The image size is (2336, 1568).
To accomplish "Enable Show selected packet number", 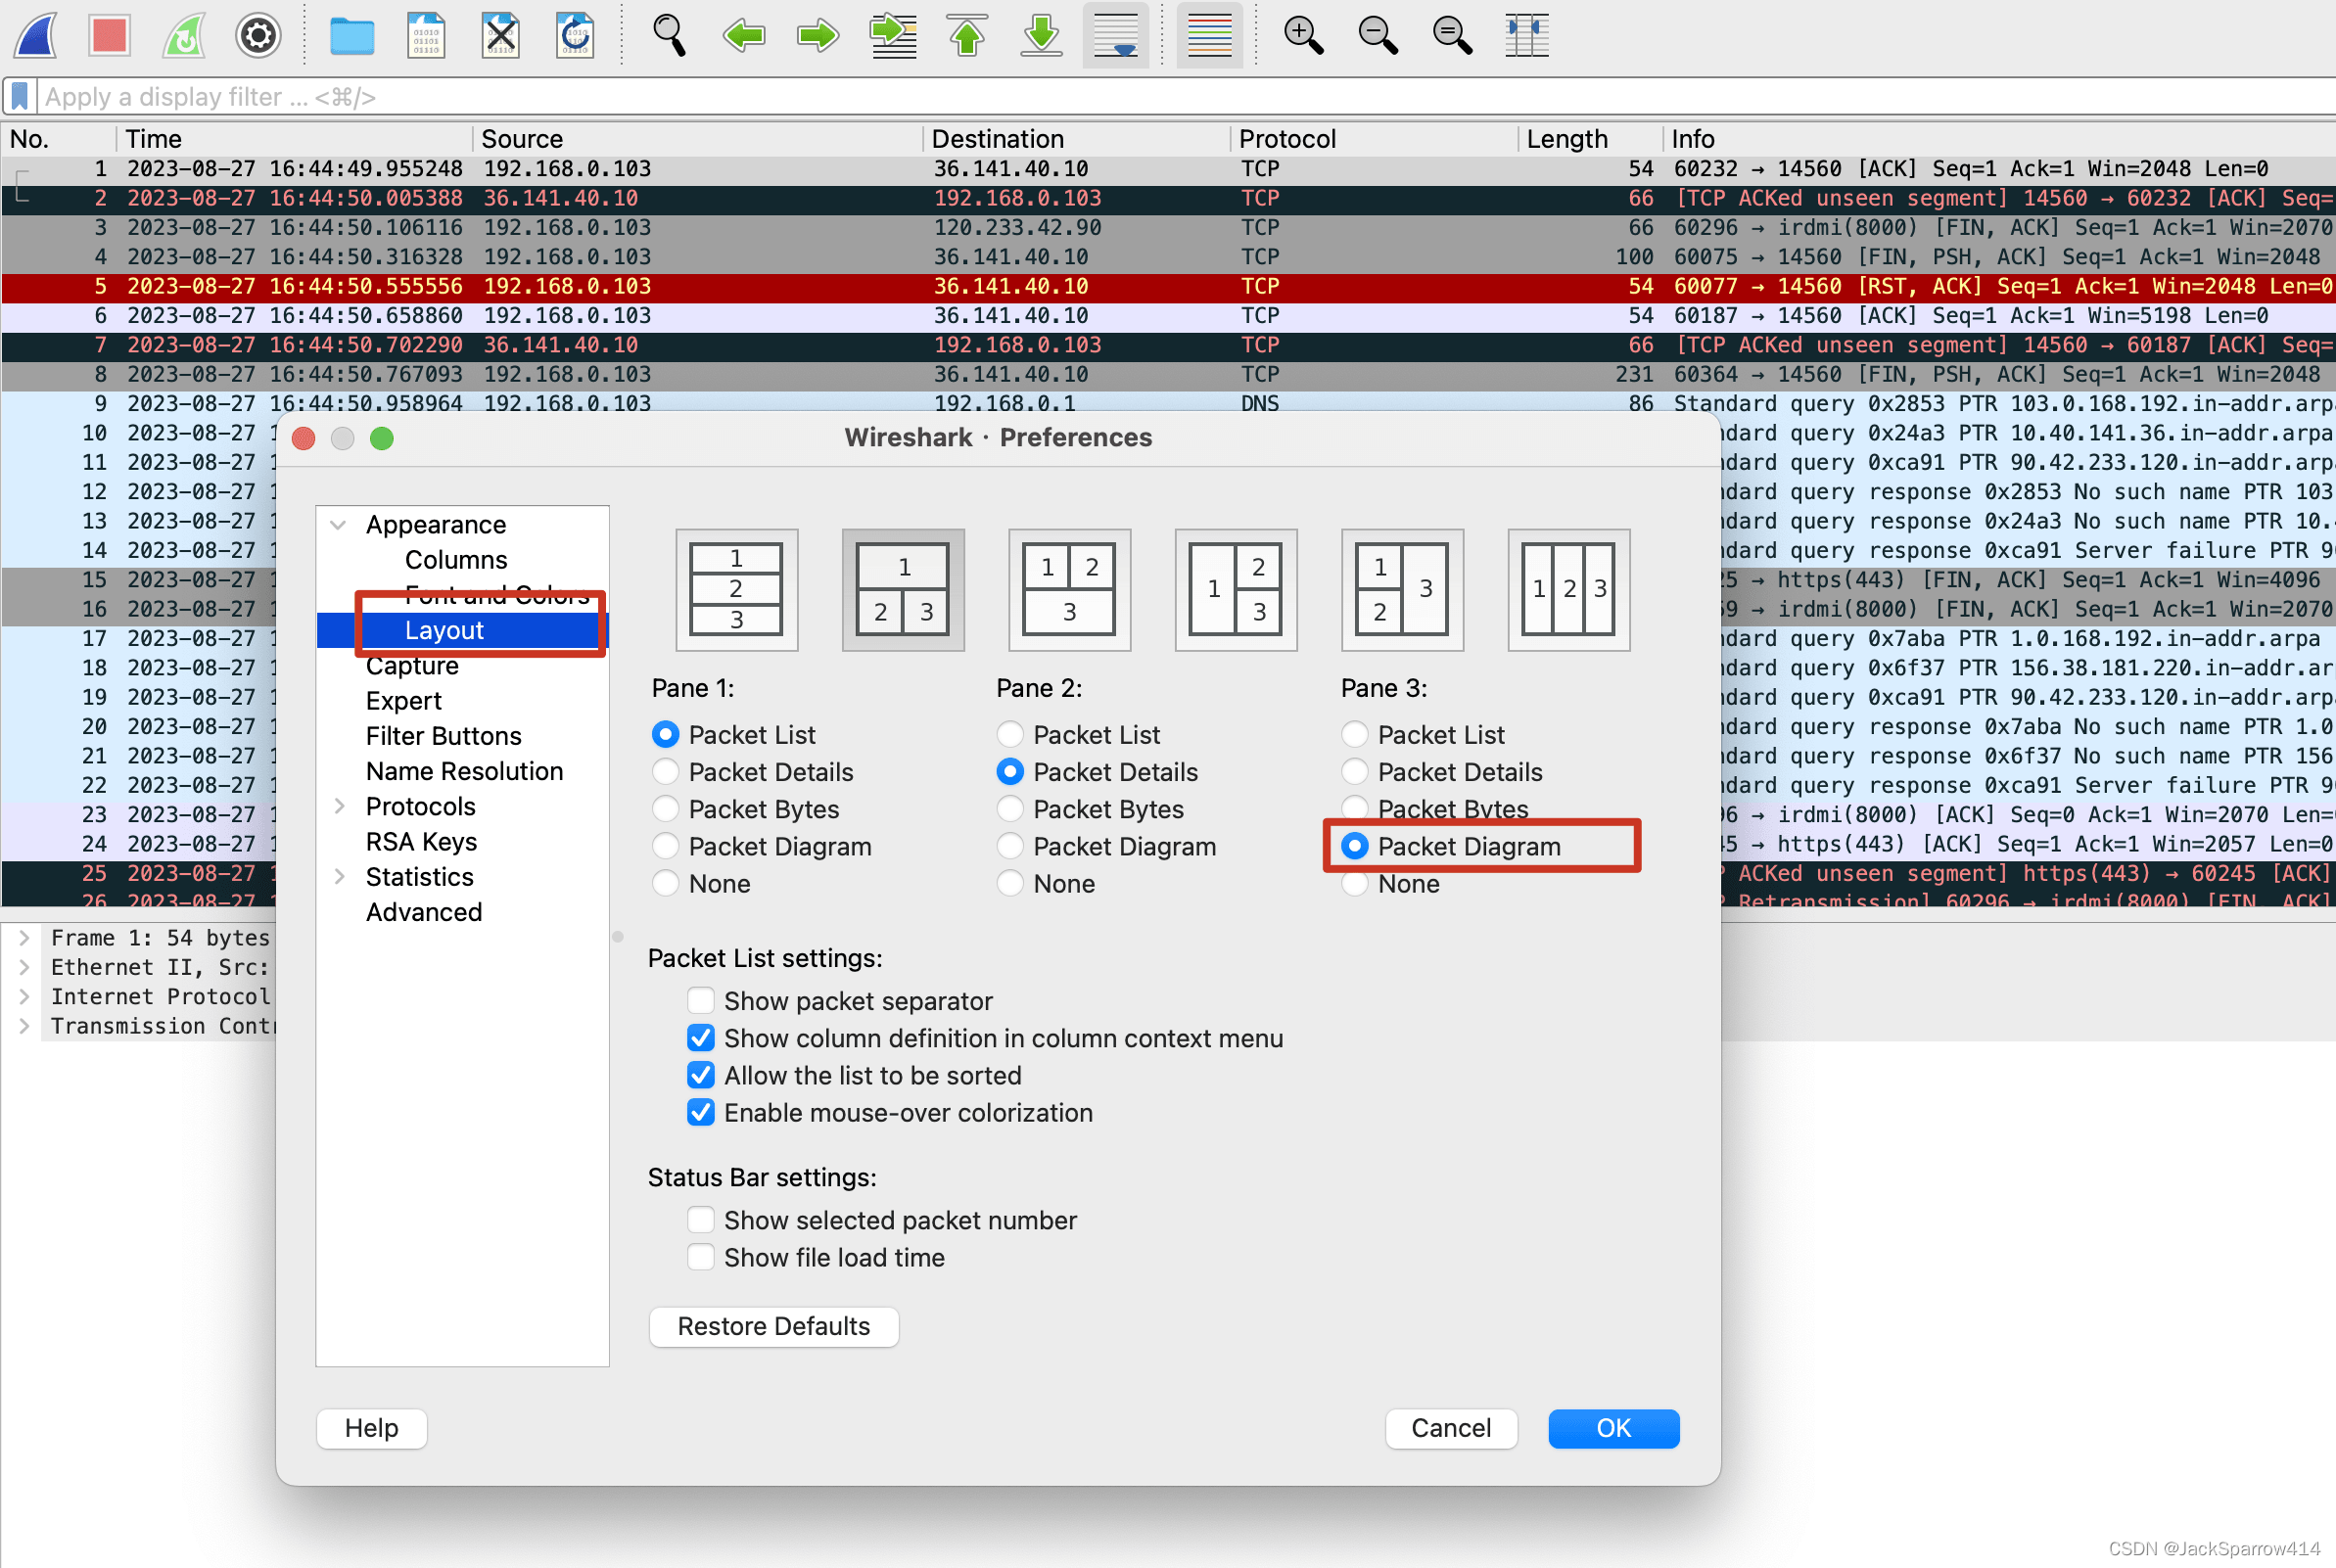I will pyautogui.click(x=701, y=1220).
